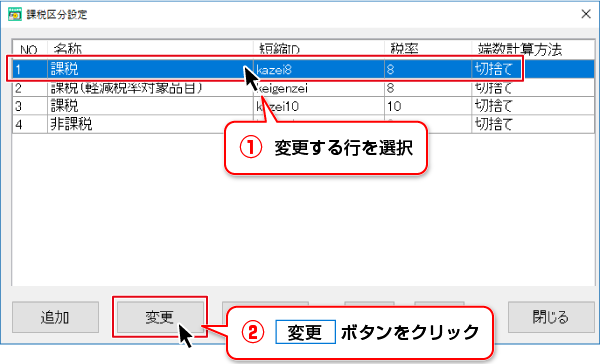Click the keigenzei short ID cell
Image resolution: width=600 pixels, height=364 pixels.
[x=318, y=88]
